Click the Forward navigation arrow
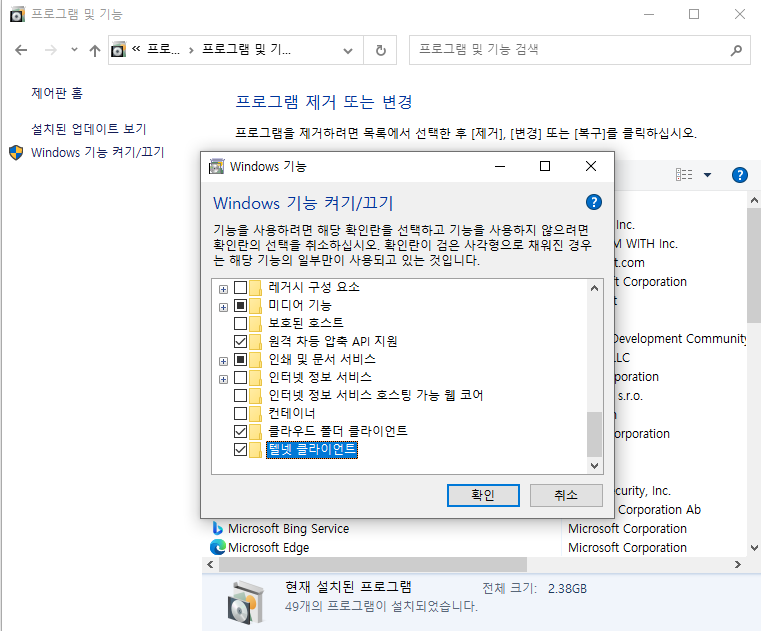Screen dimensions: 761x631 tap(50, 50)
